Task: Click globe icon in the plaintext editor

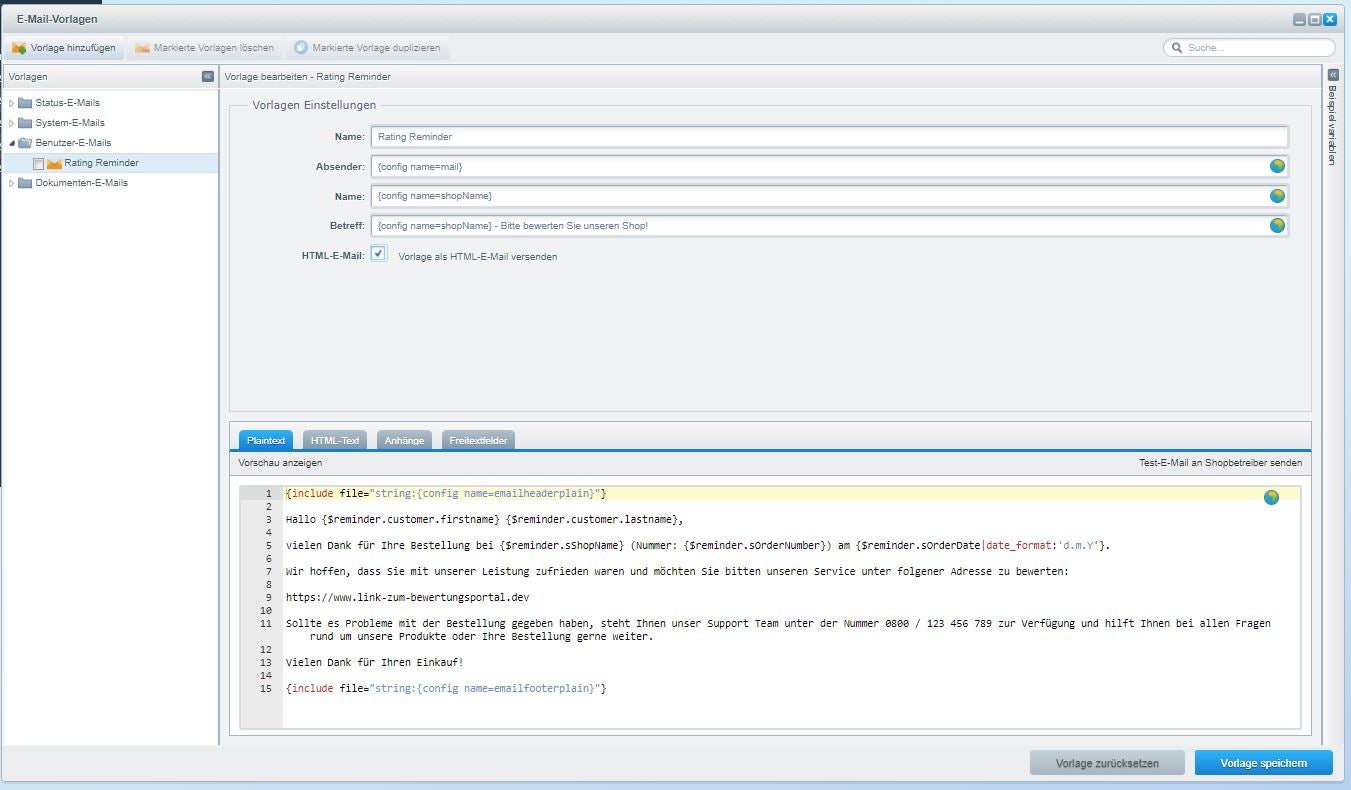Action: pyautogui.click(x=1271, y=497)
